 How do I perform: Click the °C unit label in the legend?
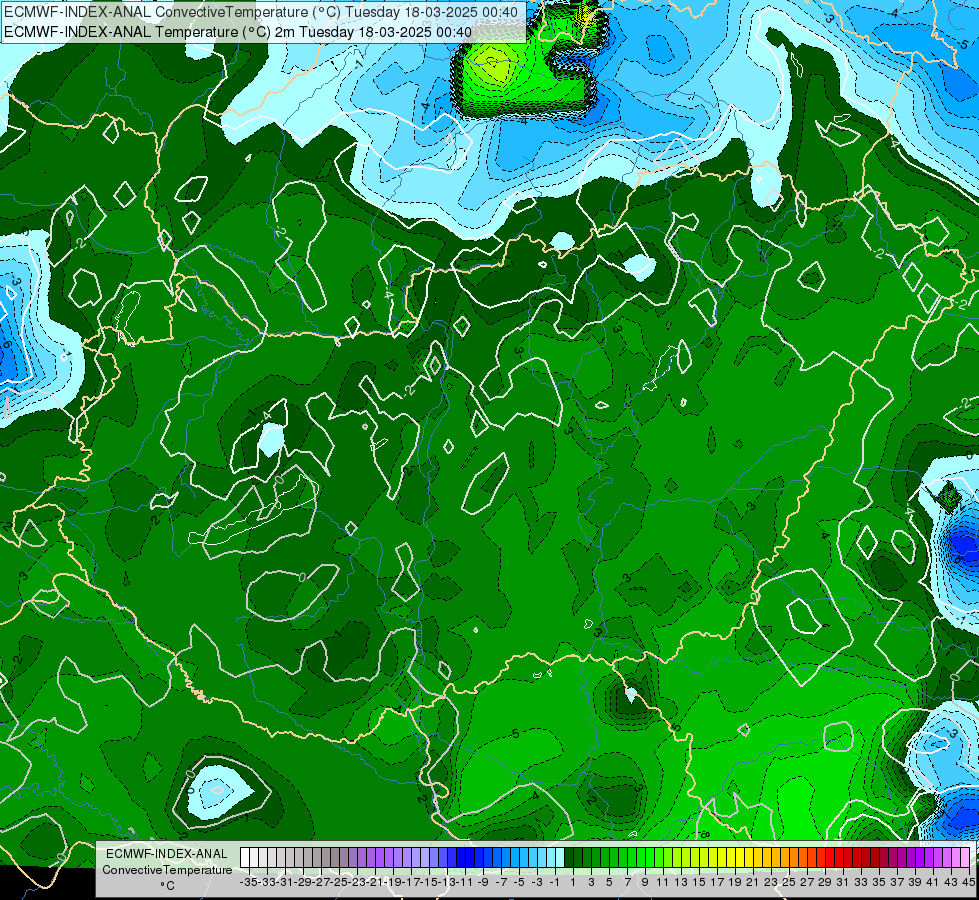click(167, 885)
